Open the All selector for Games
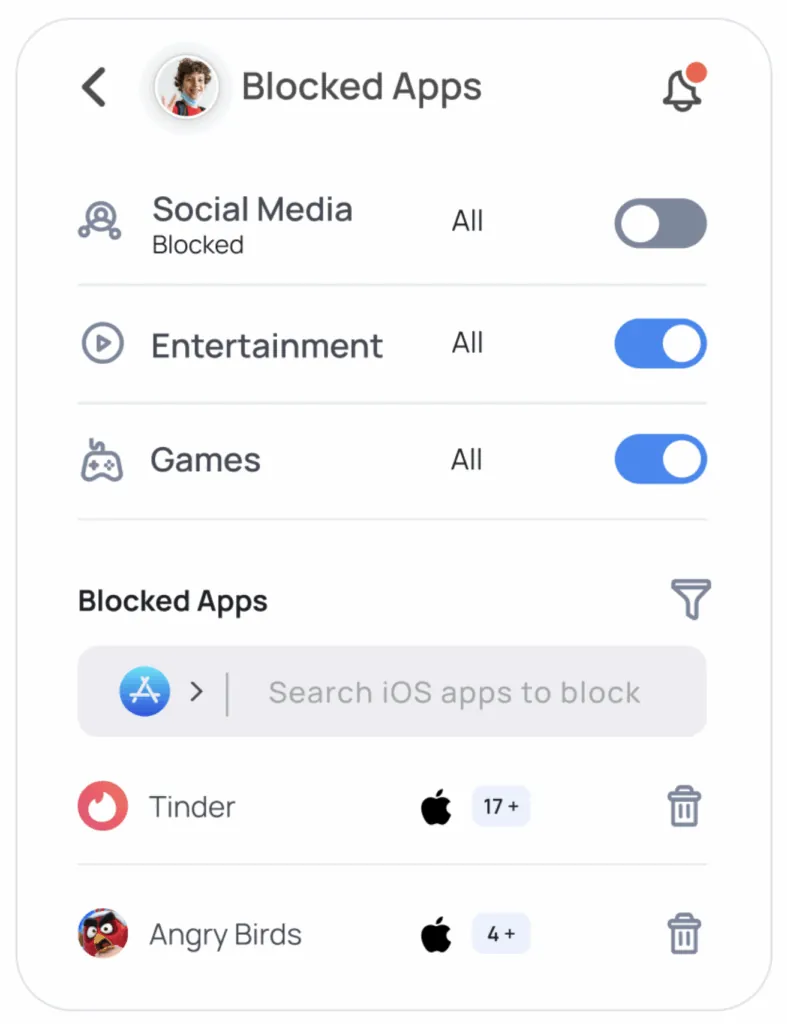This screenshot has height=1024, width=787. (467, 460)
